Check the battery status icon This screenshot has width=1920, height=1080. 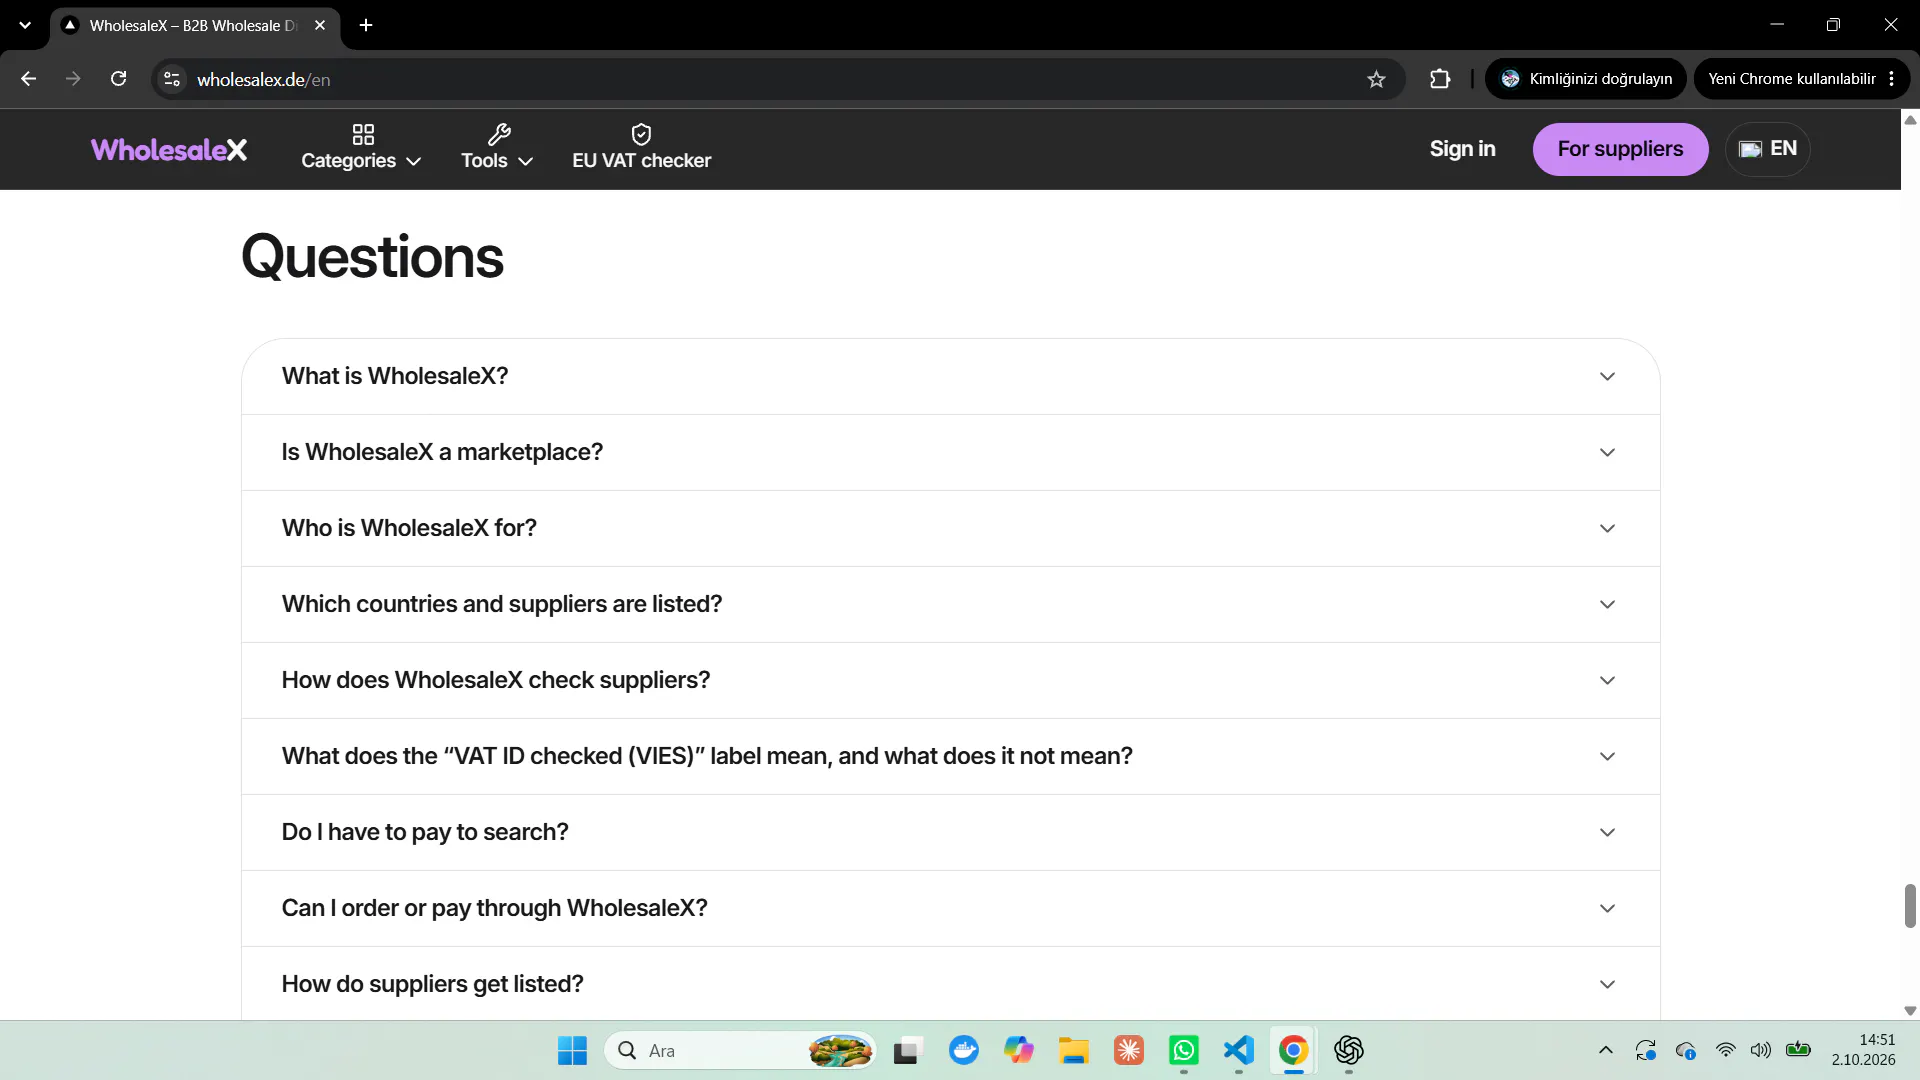[x=1798, y=1050]
